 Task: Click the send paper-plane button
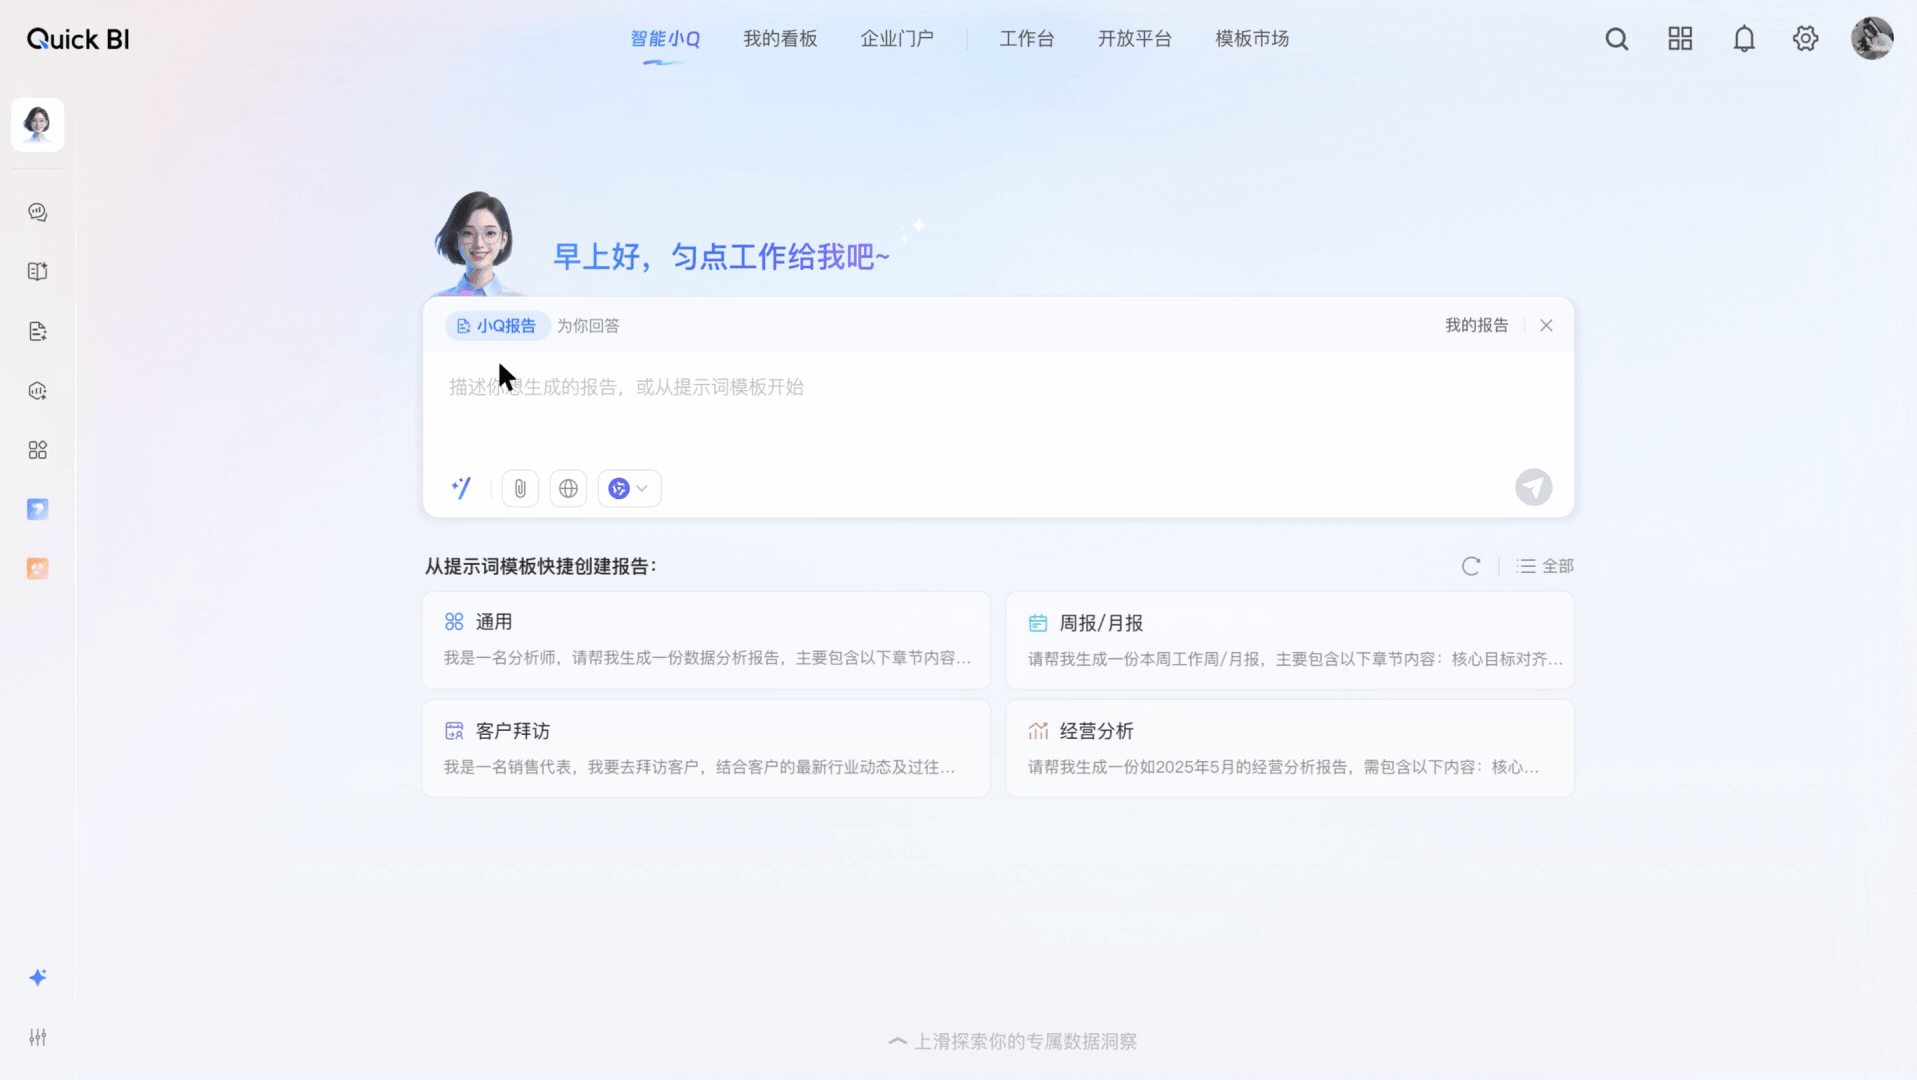pos(1533,488)
